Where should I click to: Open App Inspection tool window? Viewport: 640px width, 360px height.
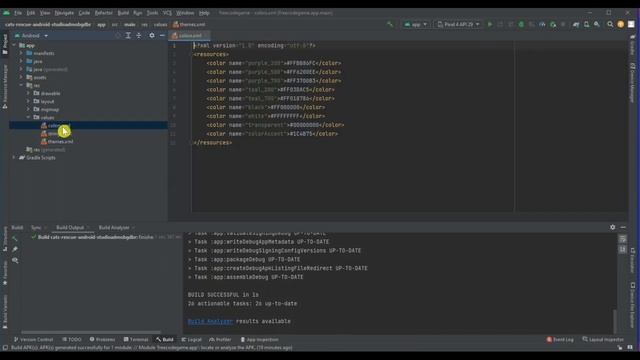[x=259, y=340]
